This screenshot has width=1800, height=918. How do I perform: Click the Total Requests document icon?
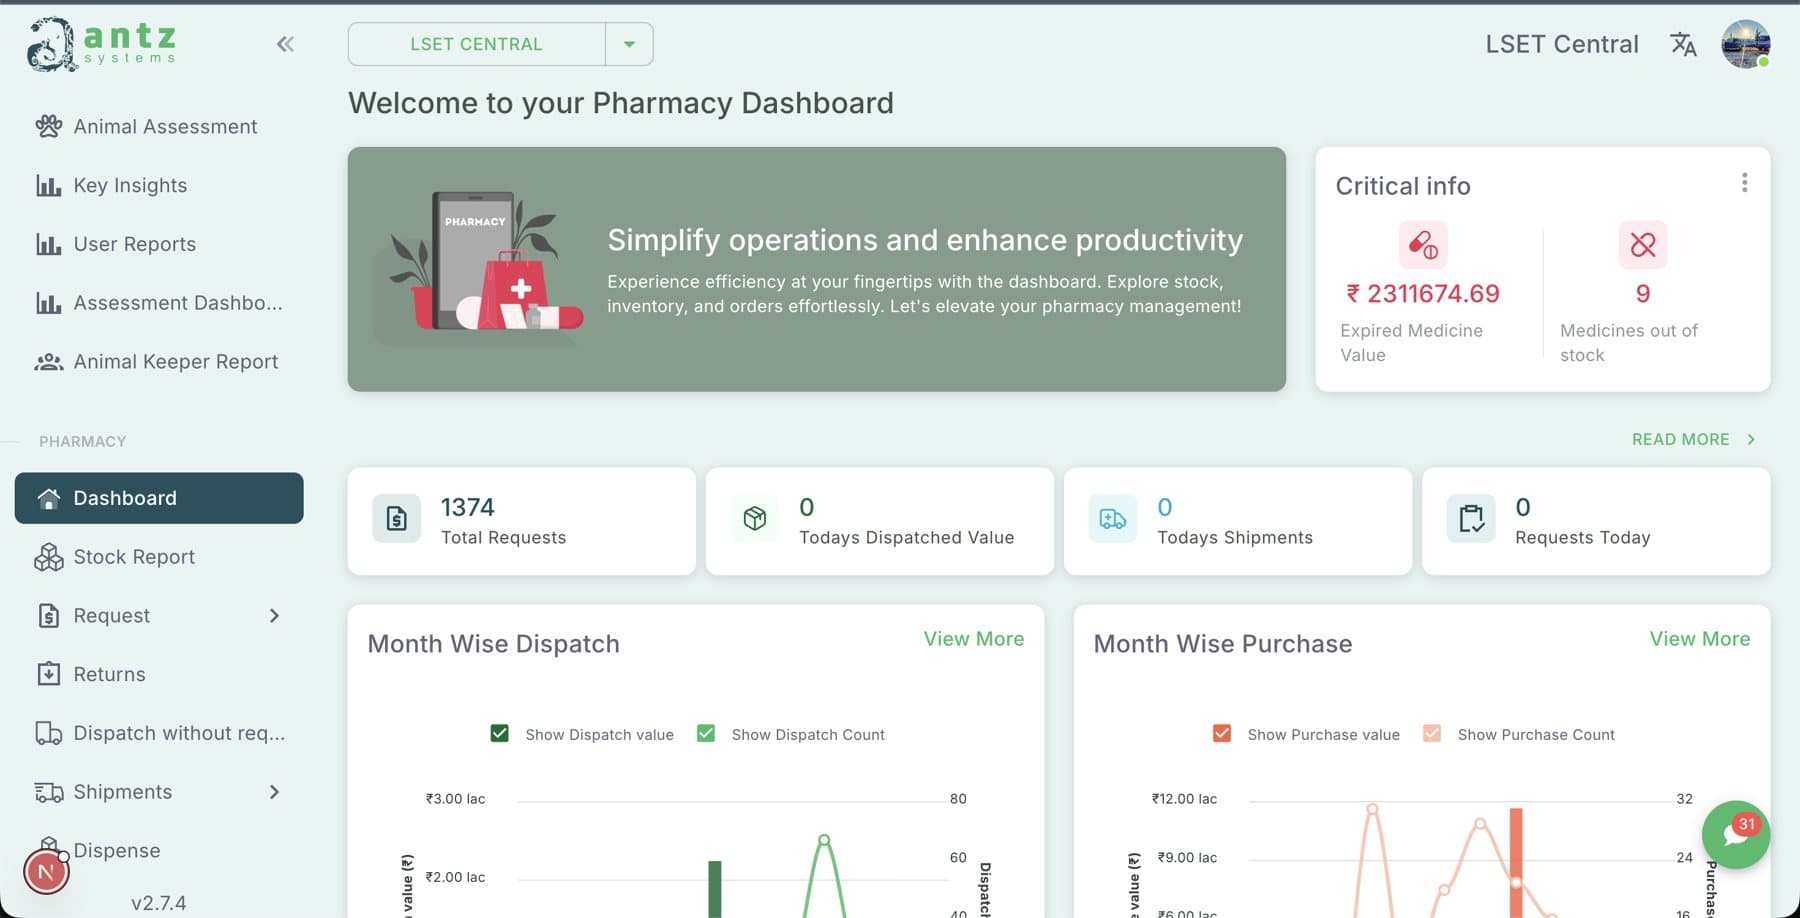(x=397, y=519)
